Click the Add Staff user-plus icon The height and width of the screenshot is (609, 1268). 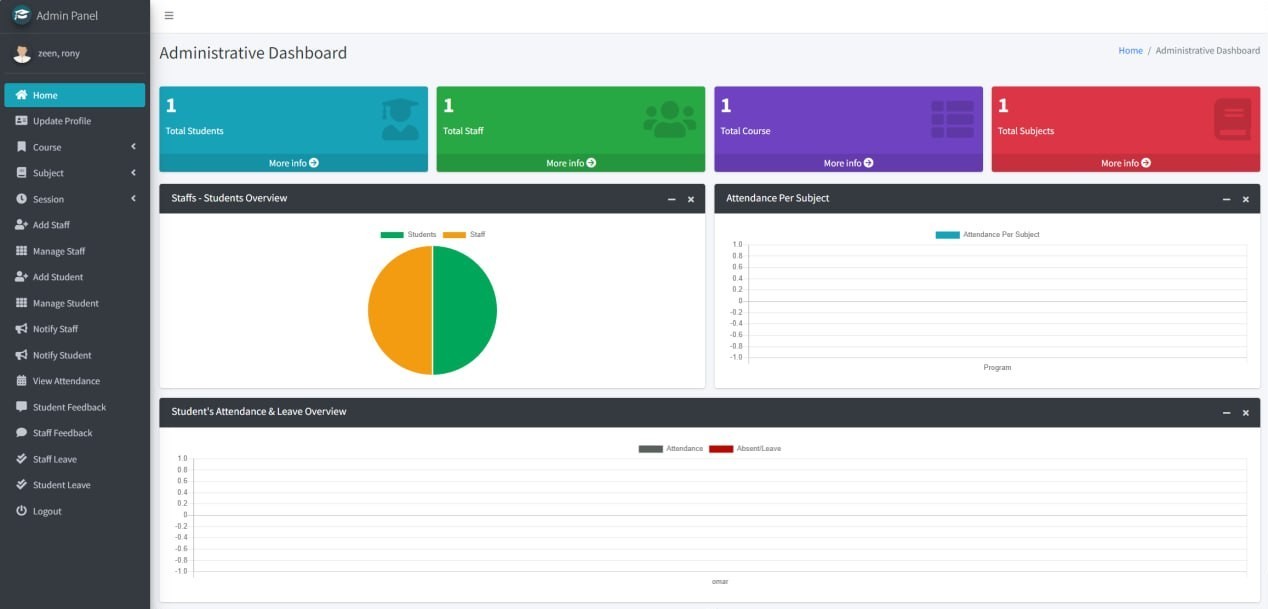[21, 225]
